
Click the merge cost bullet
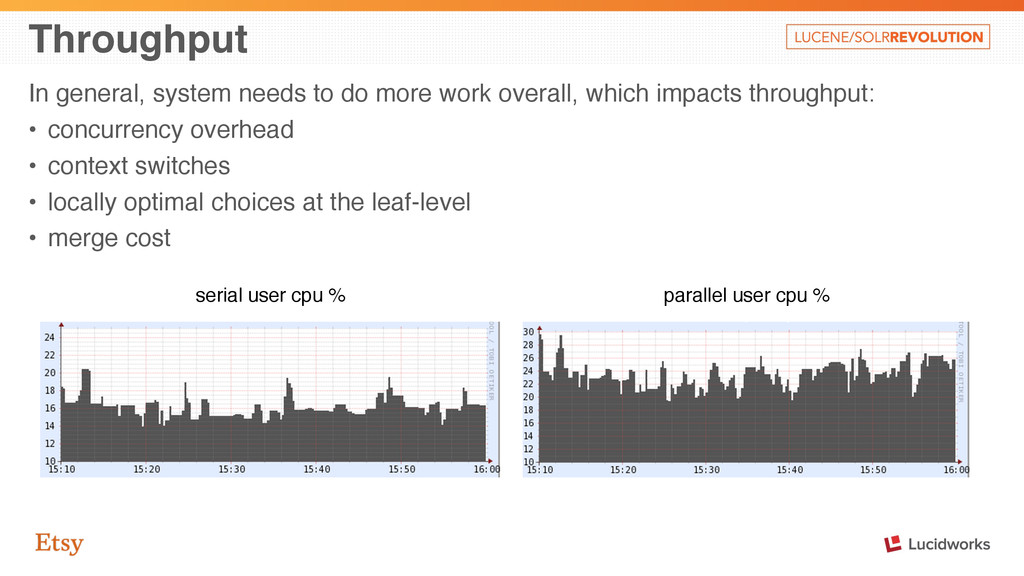coord(109,238)
